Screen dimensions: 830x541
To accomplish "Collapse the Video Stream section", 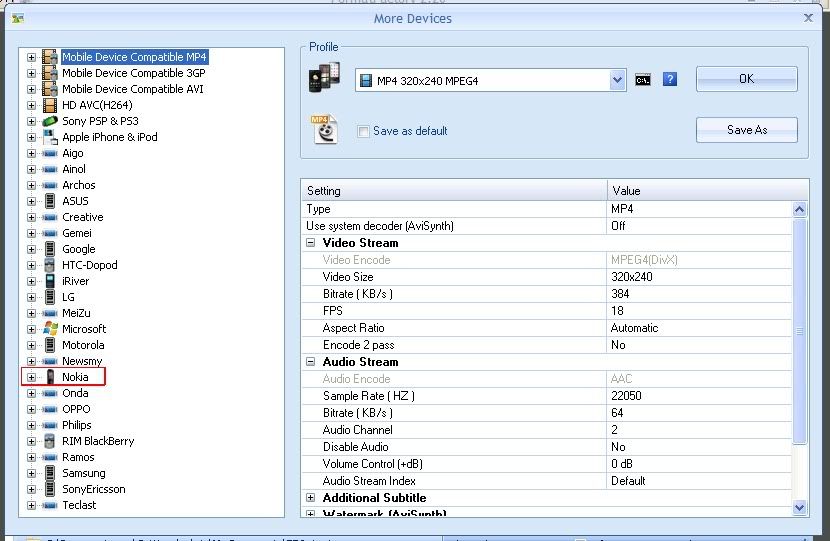I will (x=311, y=243).
